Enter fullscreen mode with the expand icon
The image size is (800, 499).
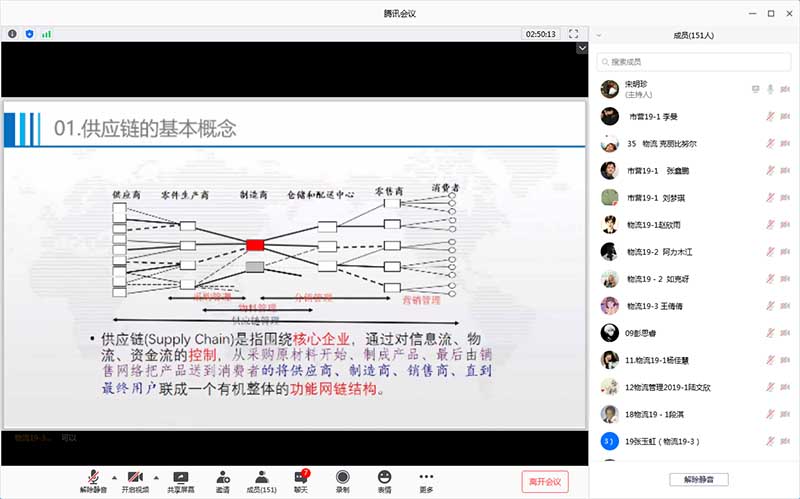point(574,33)
